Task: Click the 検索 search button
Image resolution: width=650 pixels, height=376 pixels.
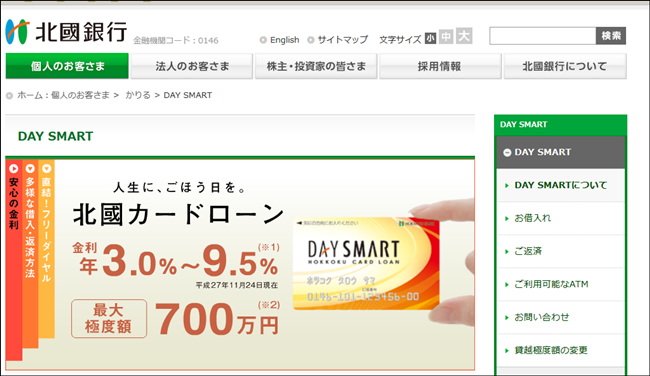Action: point(611,36)
